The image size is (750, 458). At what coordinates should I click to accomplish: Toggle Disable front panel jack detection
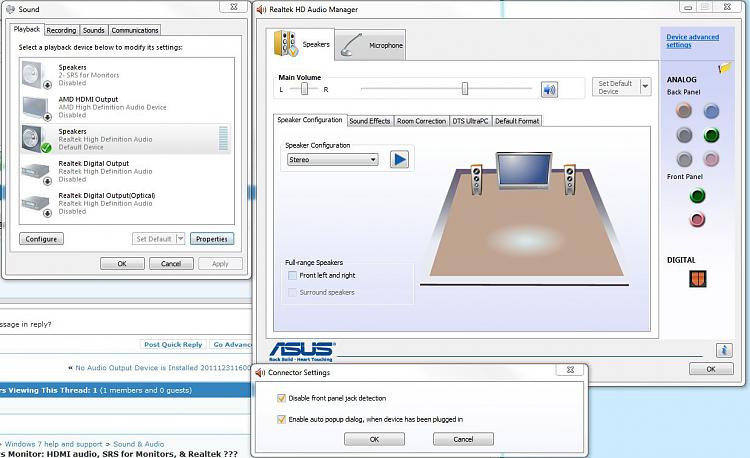click(x=281, y=398)
